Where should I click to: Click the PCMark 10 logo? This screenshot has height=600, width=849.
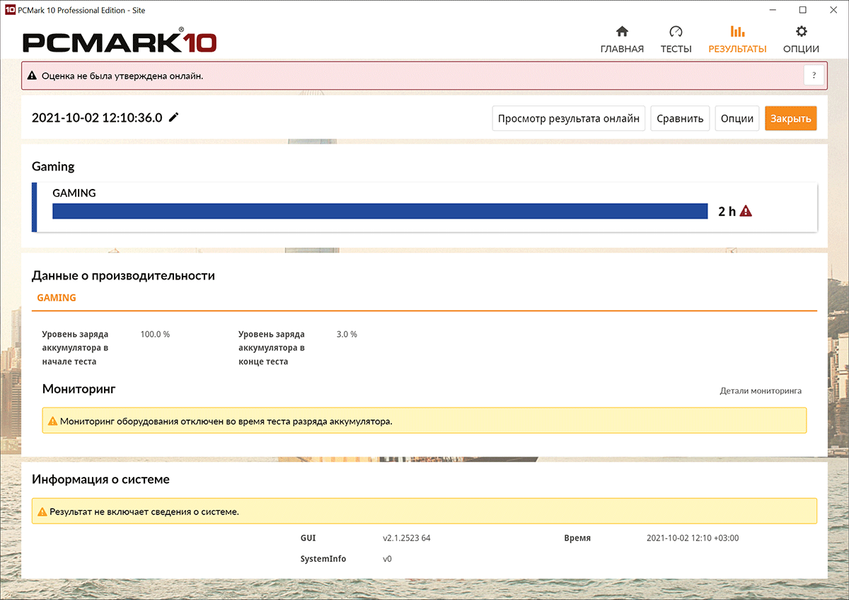pyautogui.click(x=119, y=41)
